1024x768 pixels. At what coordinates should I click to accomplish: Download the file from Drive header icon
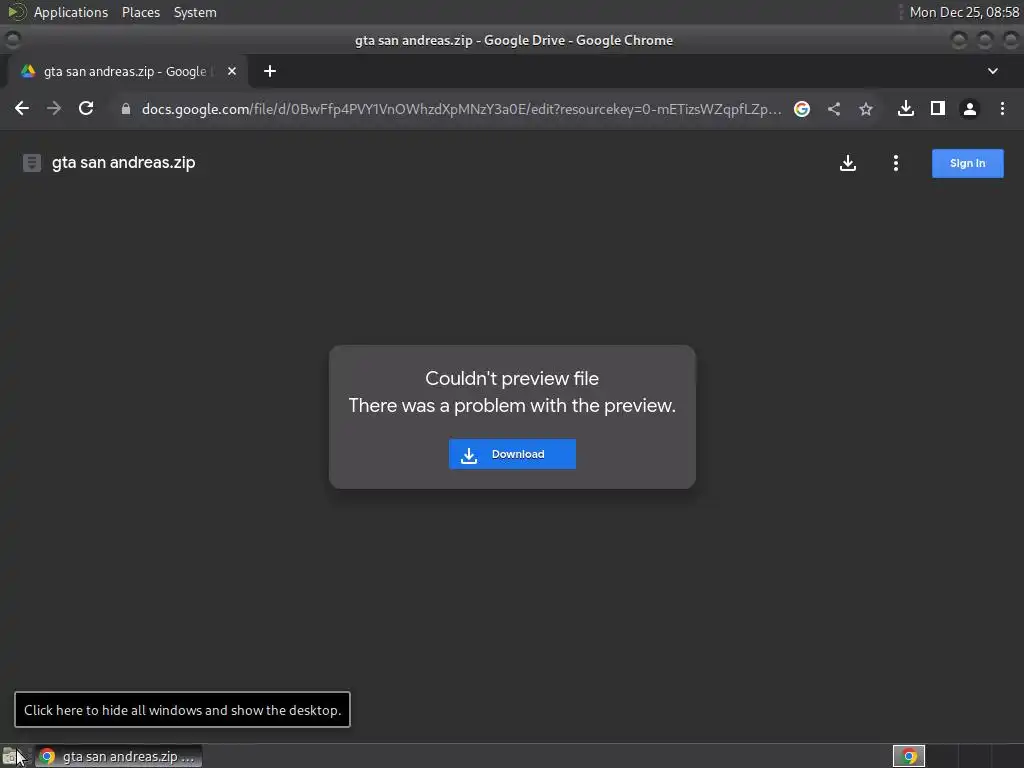tap(848, 163)
